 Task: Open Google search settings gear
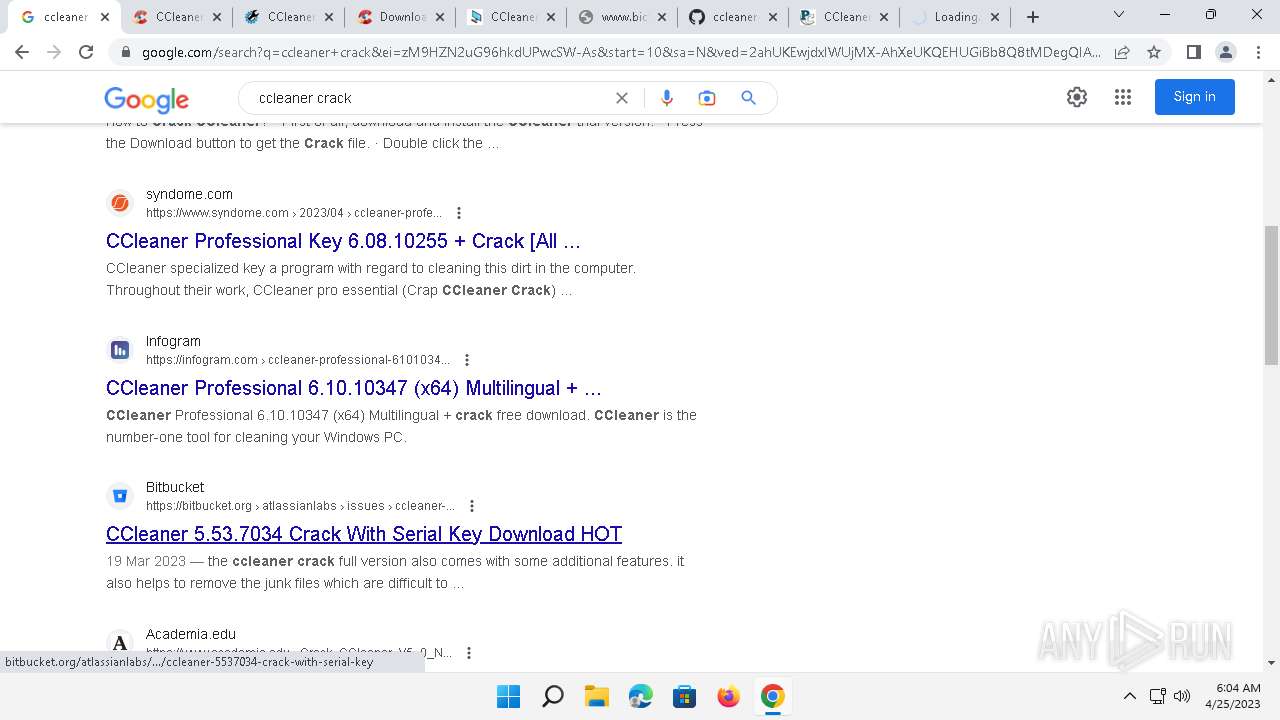coord(1077,97)
